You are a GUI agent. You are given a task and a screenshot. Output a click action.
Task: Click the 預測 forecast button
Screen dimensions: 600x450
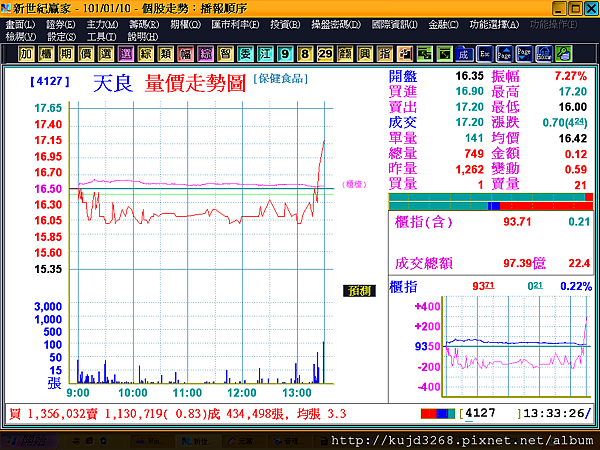[x=359, y=291]
